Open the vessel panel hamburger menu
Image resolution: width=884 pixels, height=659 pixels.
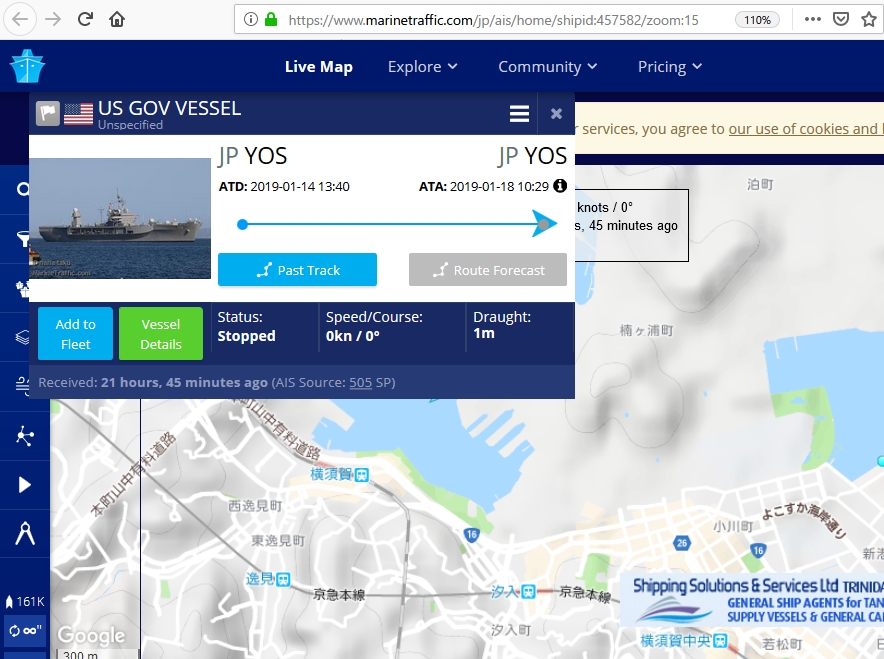pos(519,114)
